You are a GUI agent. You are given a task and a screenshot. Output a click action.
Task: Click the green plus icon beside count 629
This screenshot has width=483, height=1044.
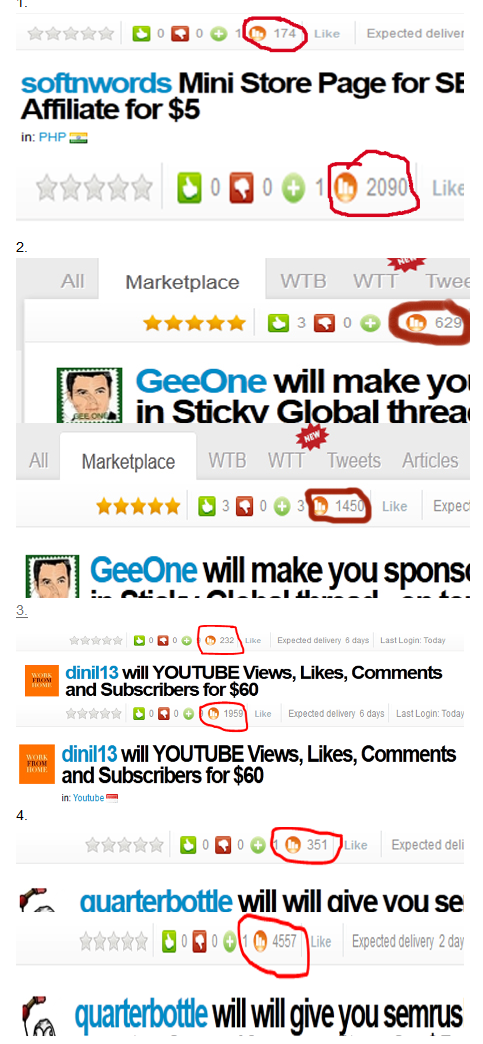(370, 324)
